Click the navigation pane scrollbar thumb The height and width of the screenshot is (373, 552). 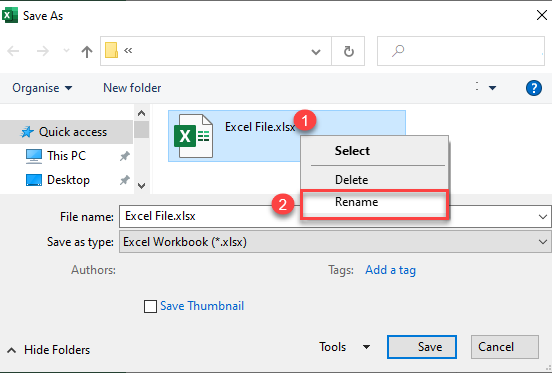142,129
